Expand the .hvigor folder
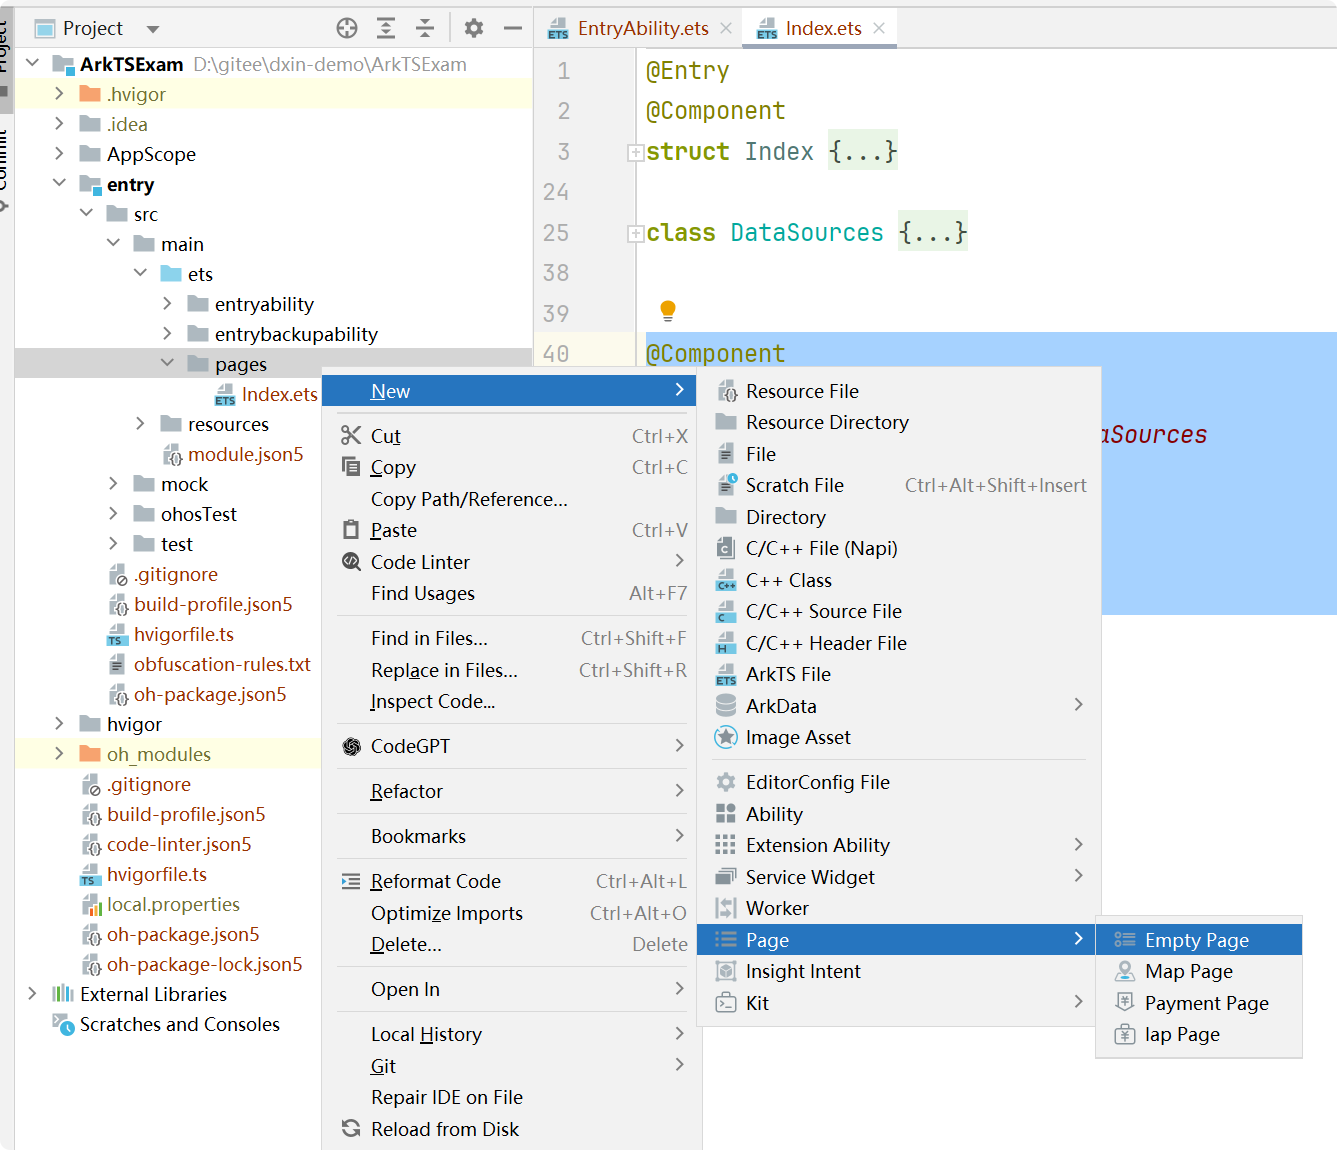The image size is (1337, 1150). (x=59, y=93)
